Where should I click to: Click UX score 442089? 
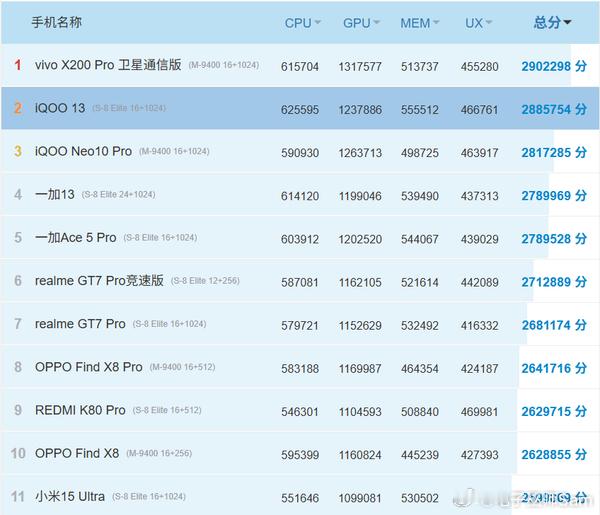[479, 283]
